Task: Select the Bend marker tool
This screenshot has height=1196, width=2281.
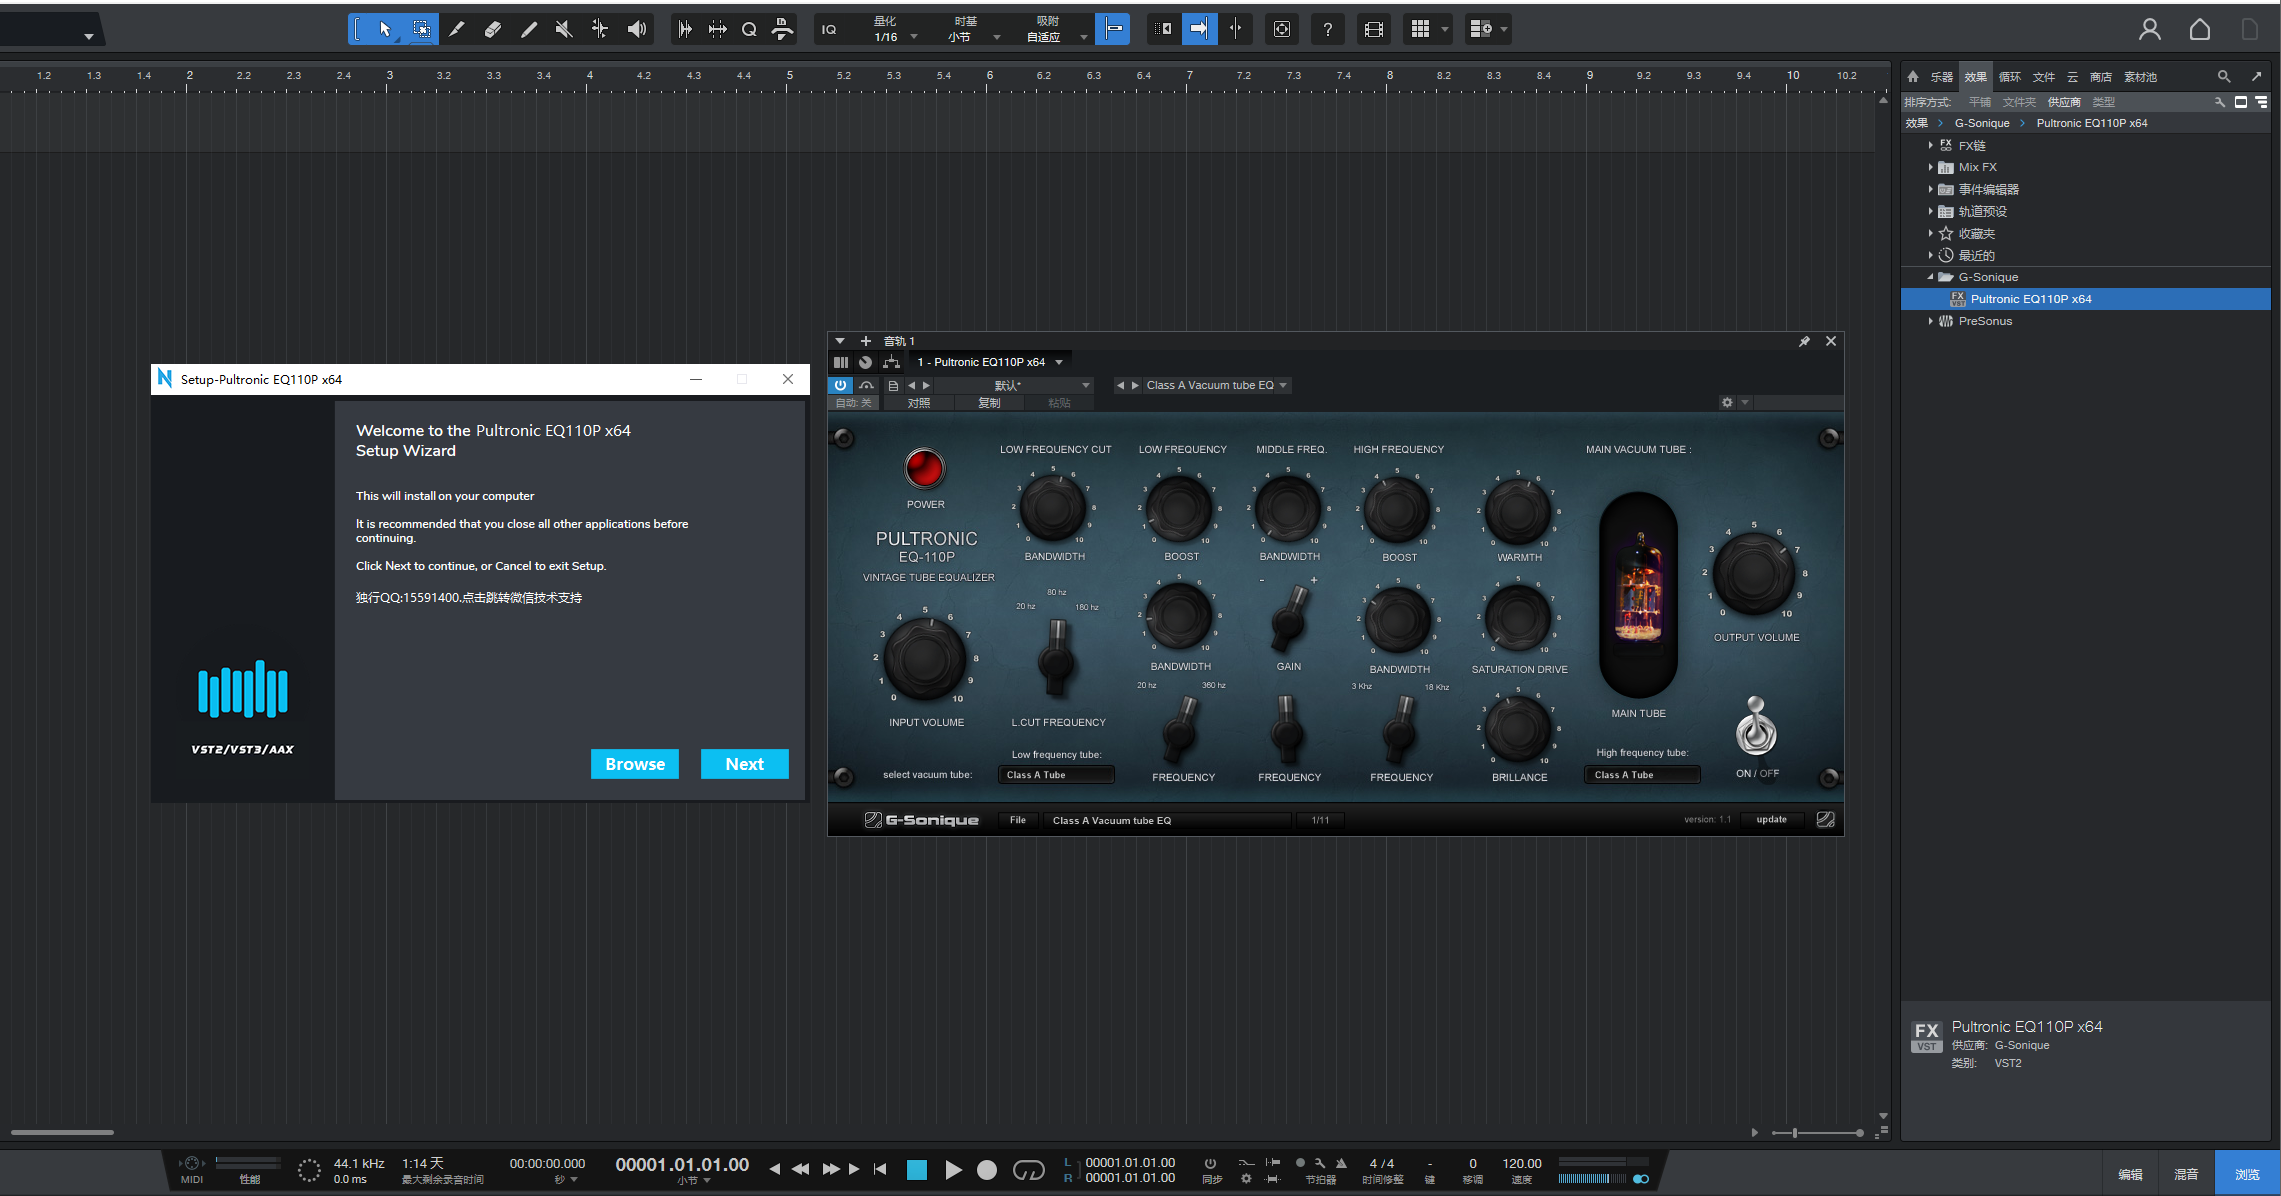Action: pos(600,29)
